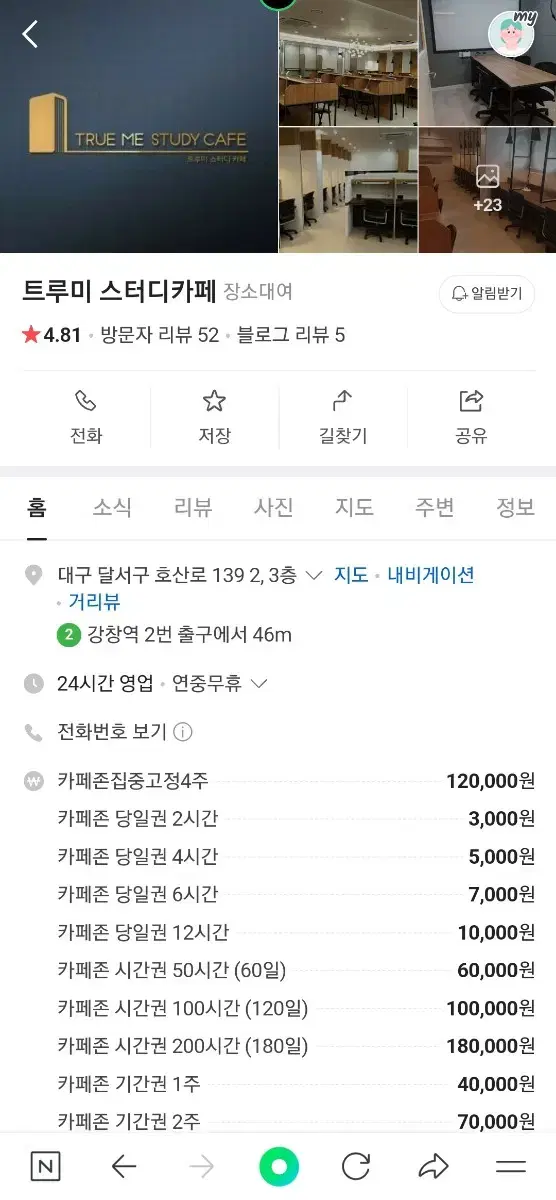
Task: Expand the address details chevron
Action: click(313, 575)
